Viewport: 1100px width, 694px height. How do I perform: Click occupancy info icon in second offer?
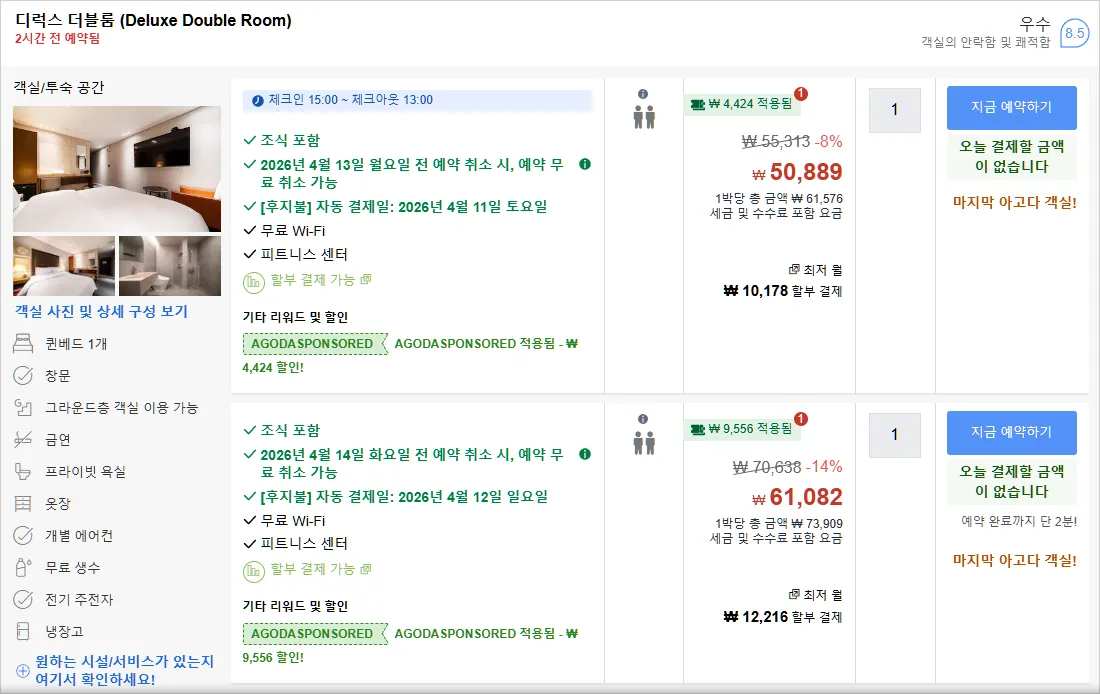coord(643,419)
